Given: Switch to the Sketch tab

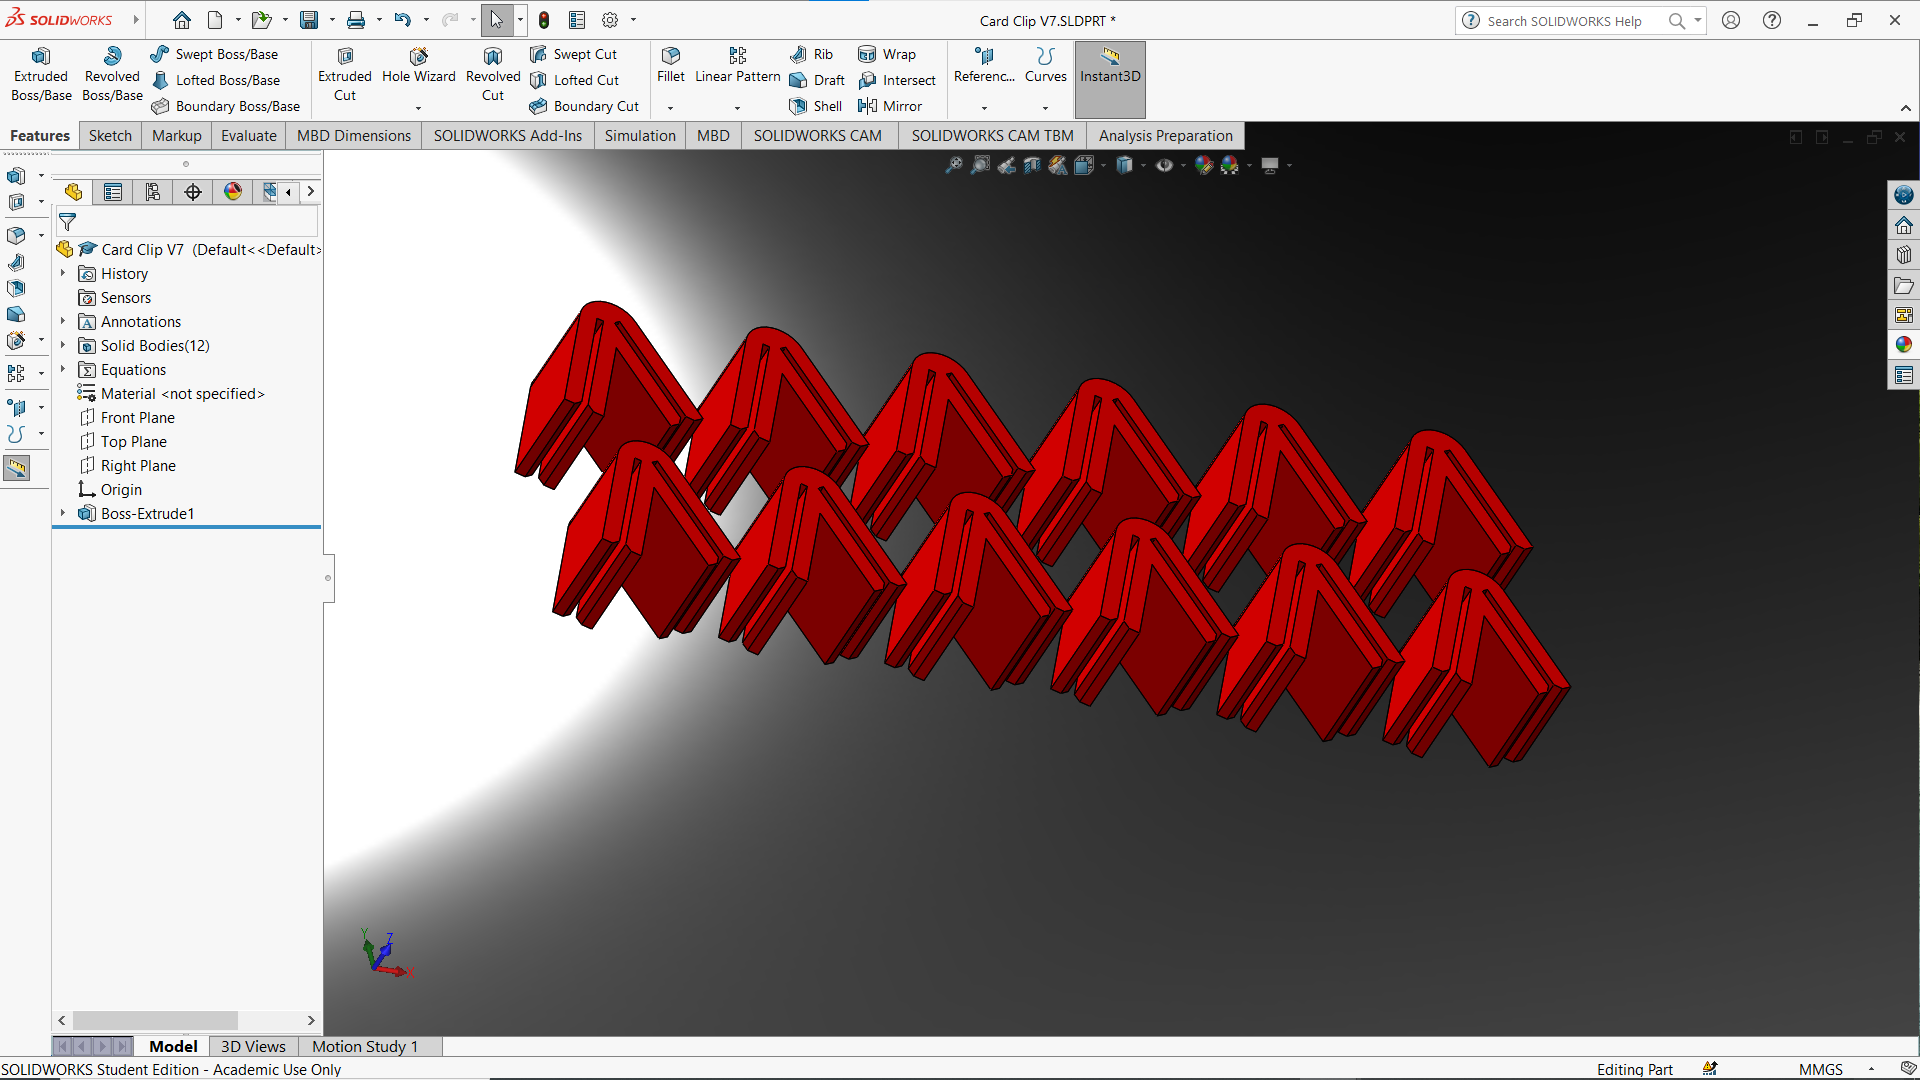Looking at the screenshot, I should (108, 136).
